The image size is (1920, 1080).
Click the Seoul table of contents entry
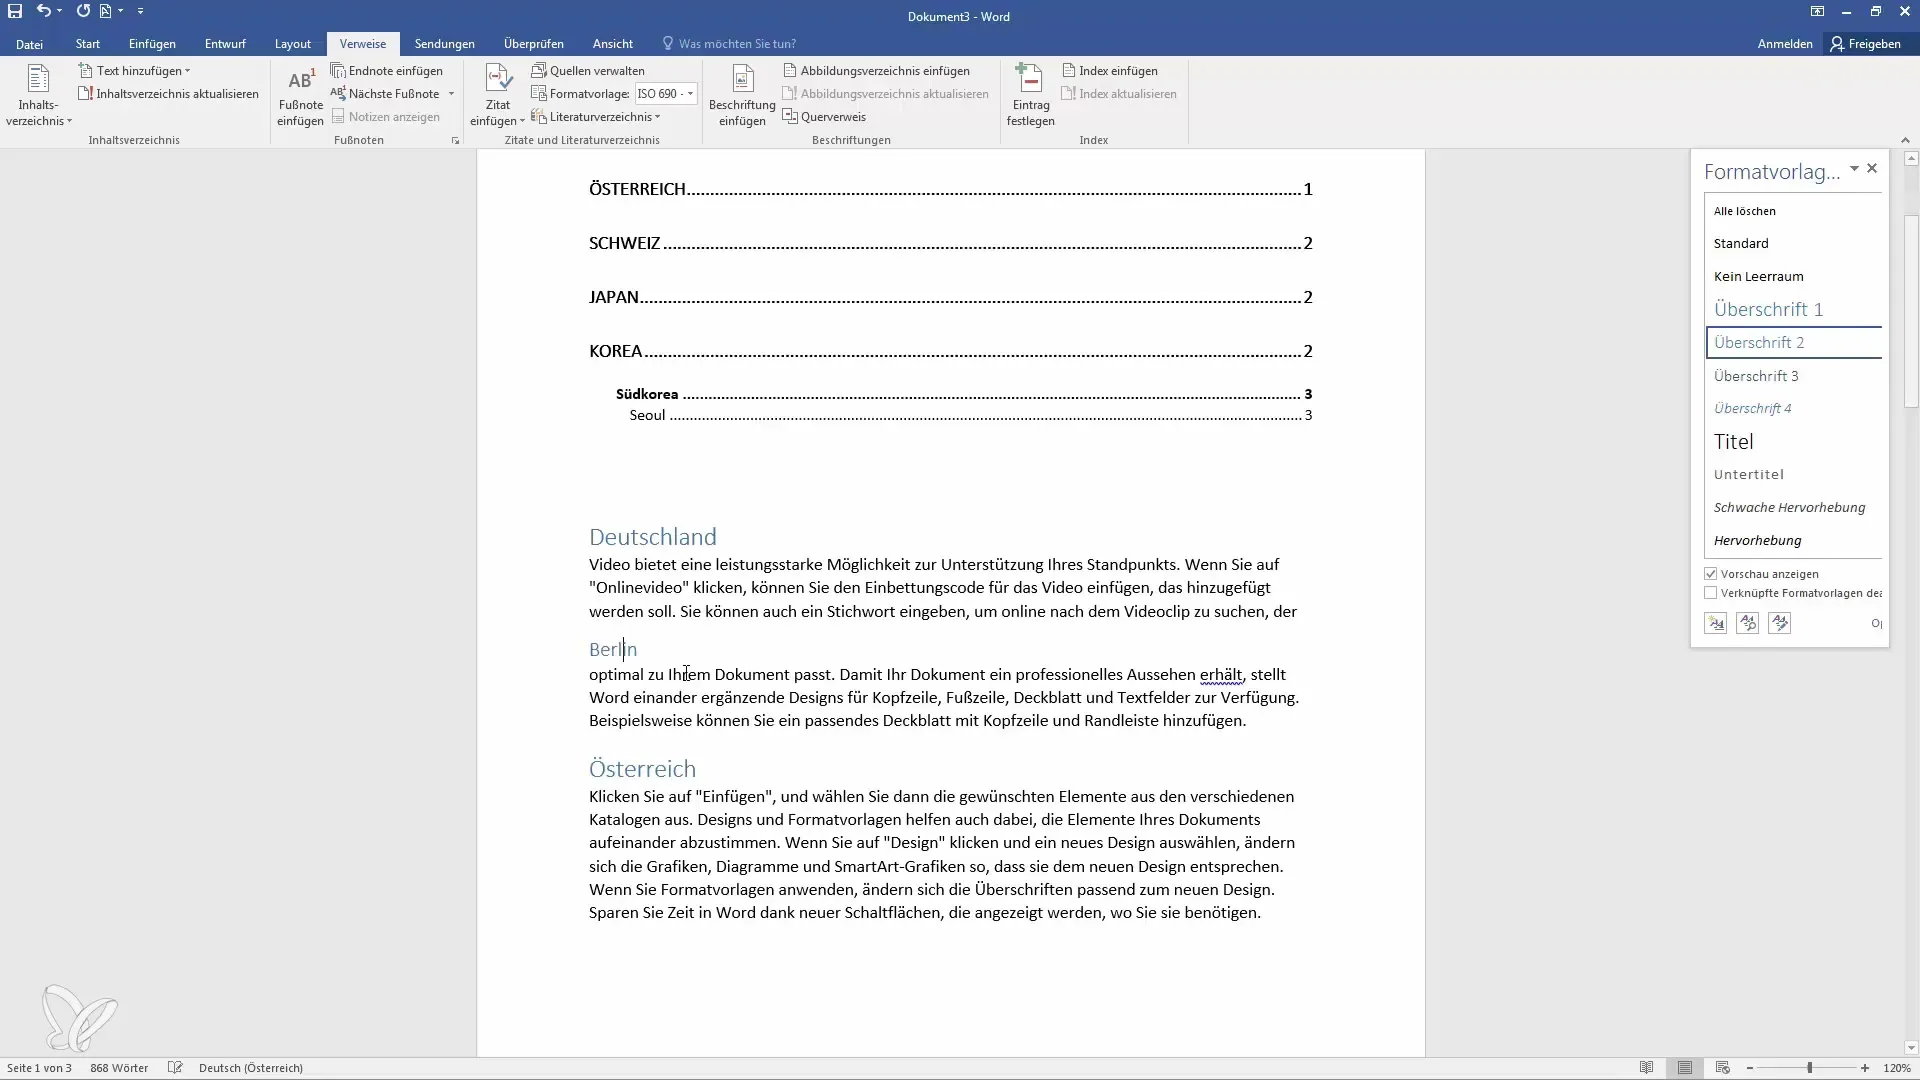(x=970, y=415)
